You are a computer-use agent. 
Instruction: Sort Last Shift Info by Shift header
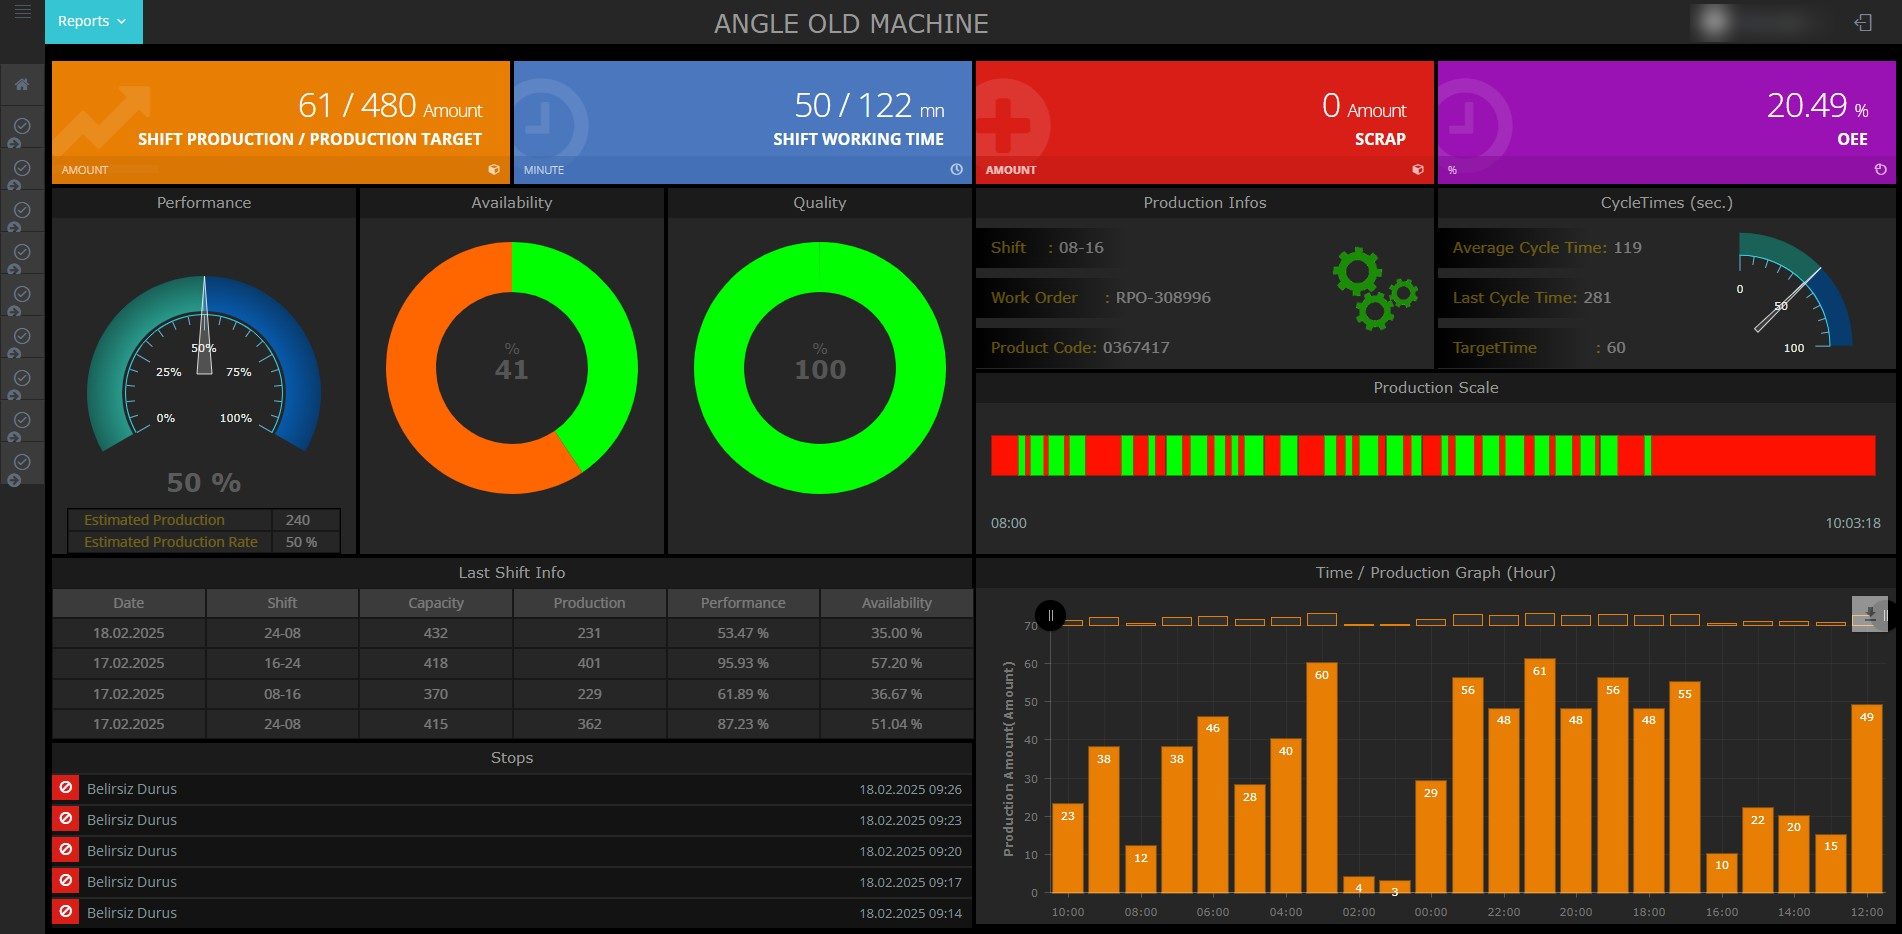[282, 603]
